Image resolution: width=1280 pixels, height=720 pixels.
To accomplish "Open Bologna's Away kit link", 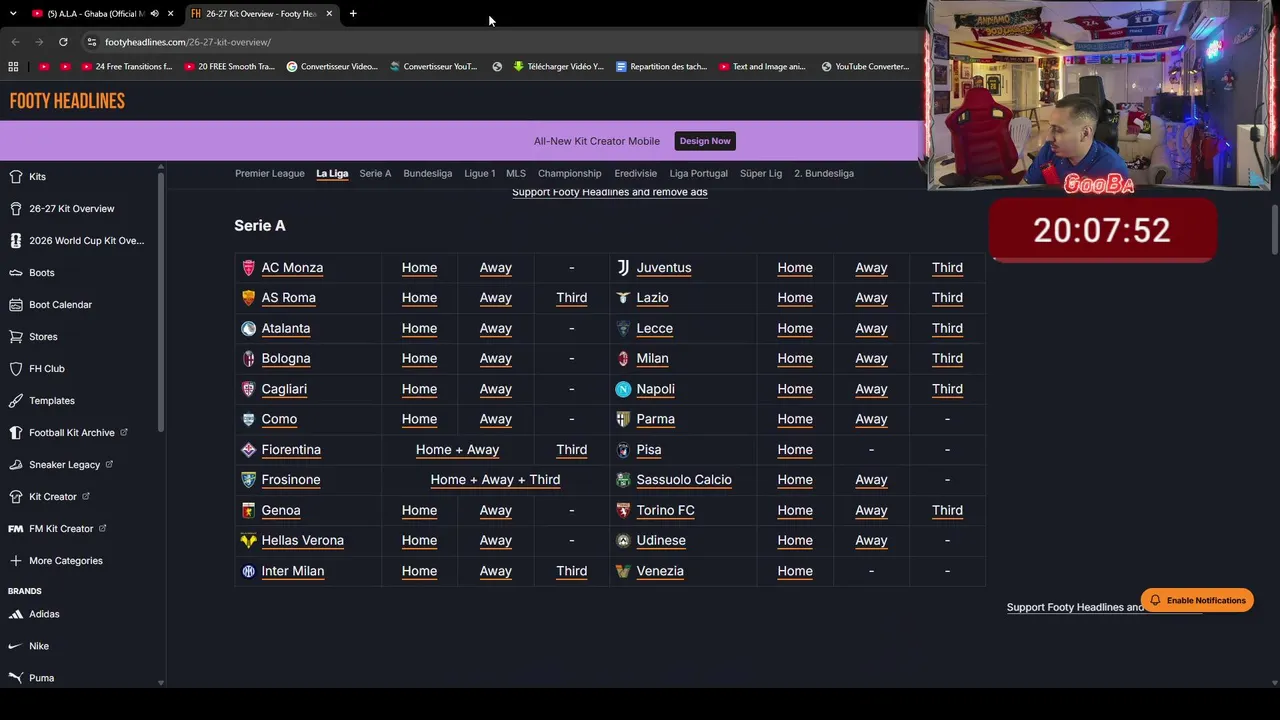I will tap(495, 358).
